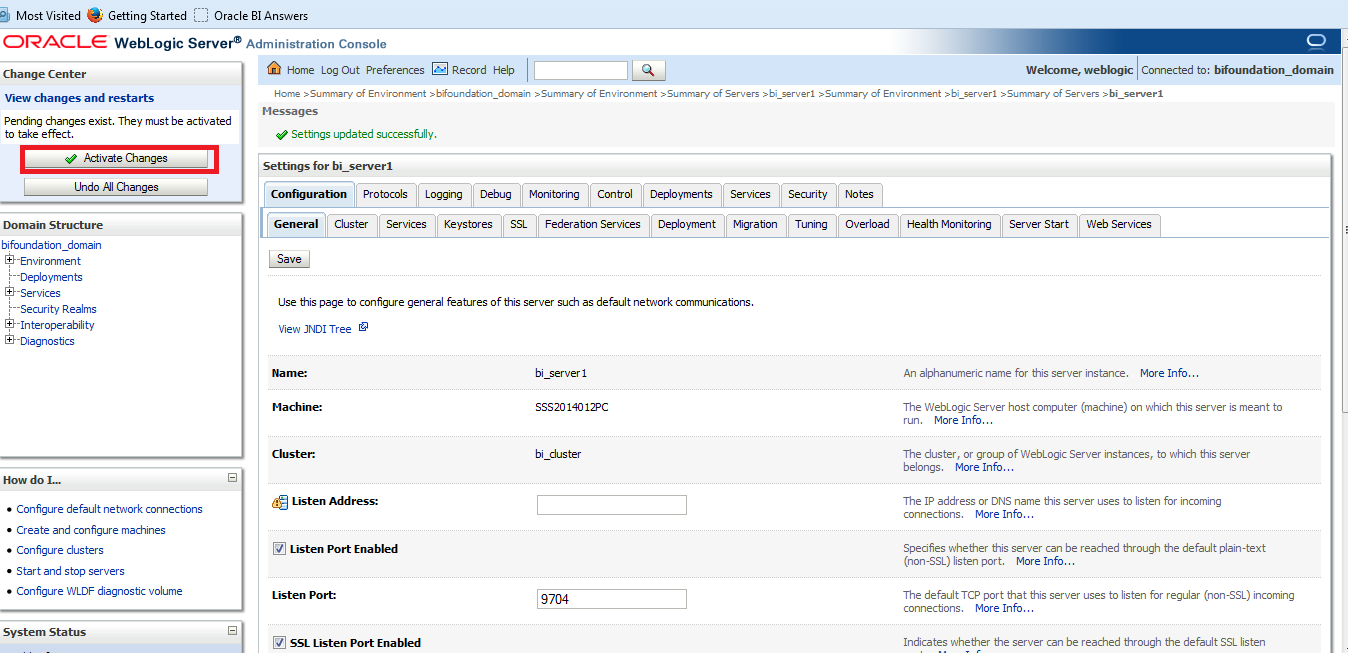Image resolution: width=1348 pixels, height=653 pixels.
Task: Open Configure default network connections link
Action: (x=109, y=509)
